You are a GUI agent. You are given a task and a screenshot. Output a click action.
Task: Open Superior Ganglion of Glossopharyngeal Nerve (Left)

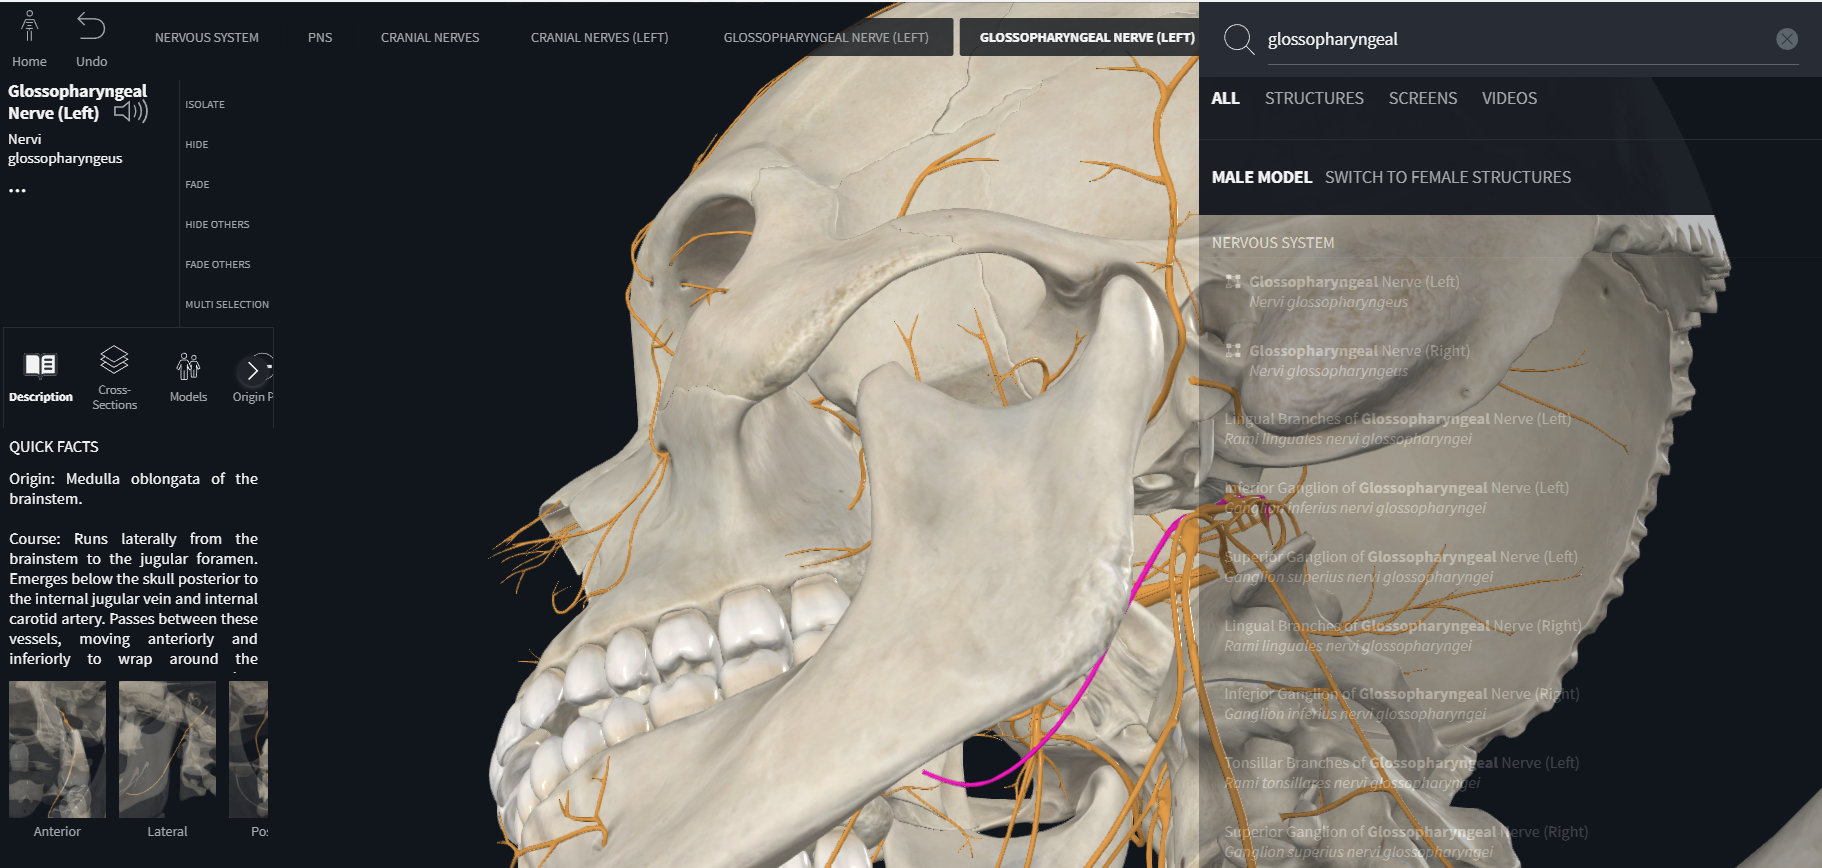(1400, 567)
